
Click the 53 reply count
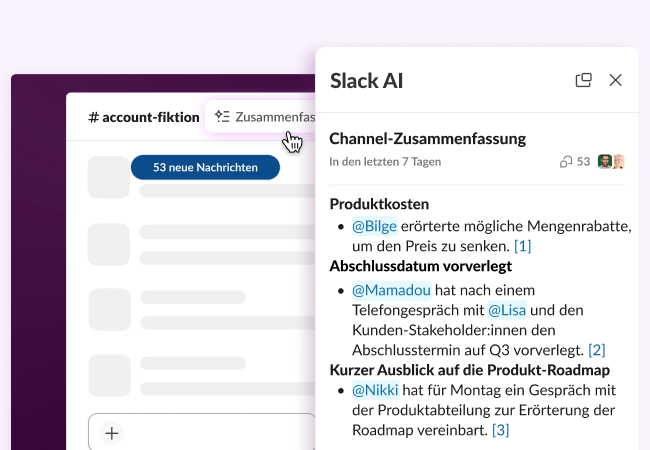point(584,162)
